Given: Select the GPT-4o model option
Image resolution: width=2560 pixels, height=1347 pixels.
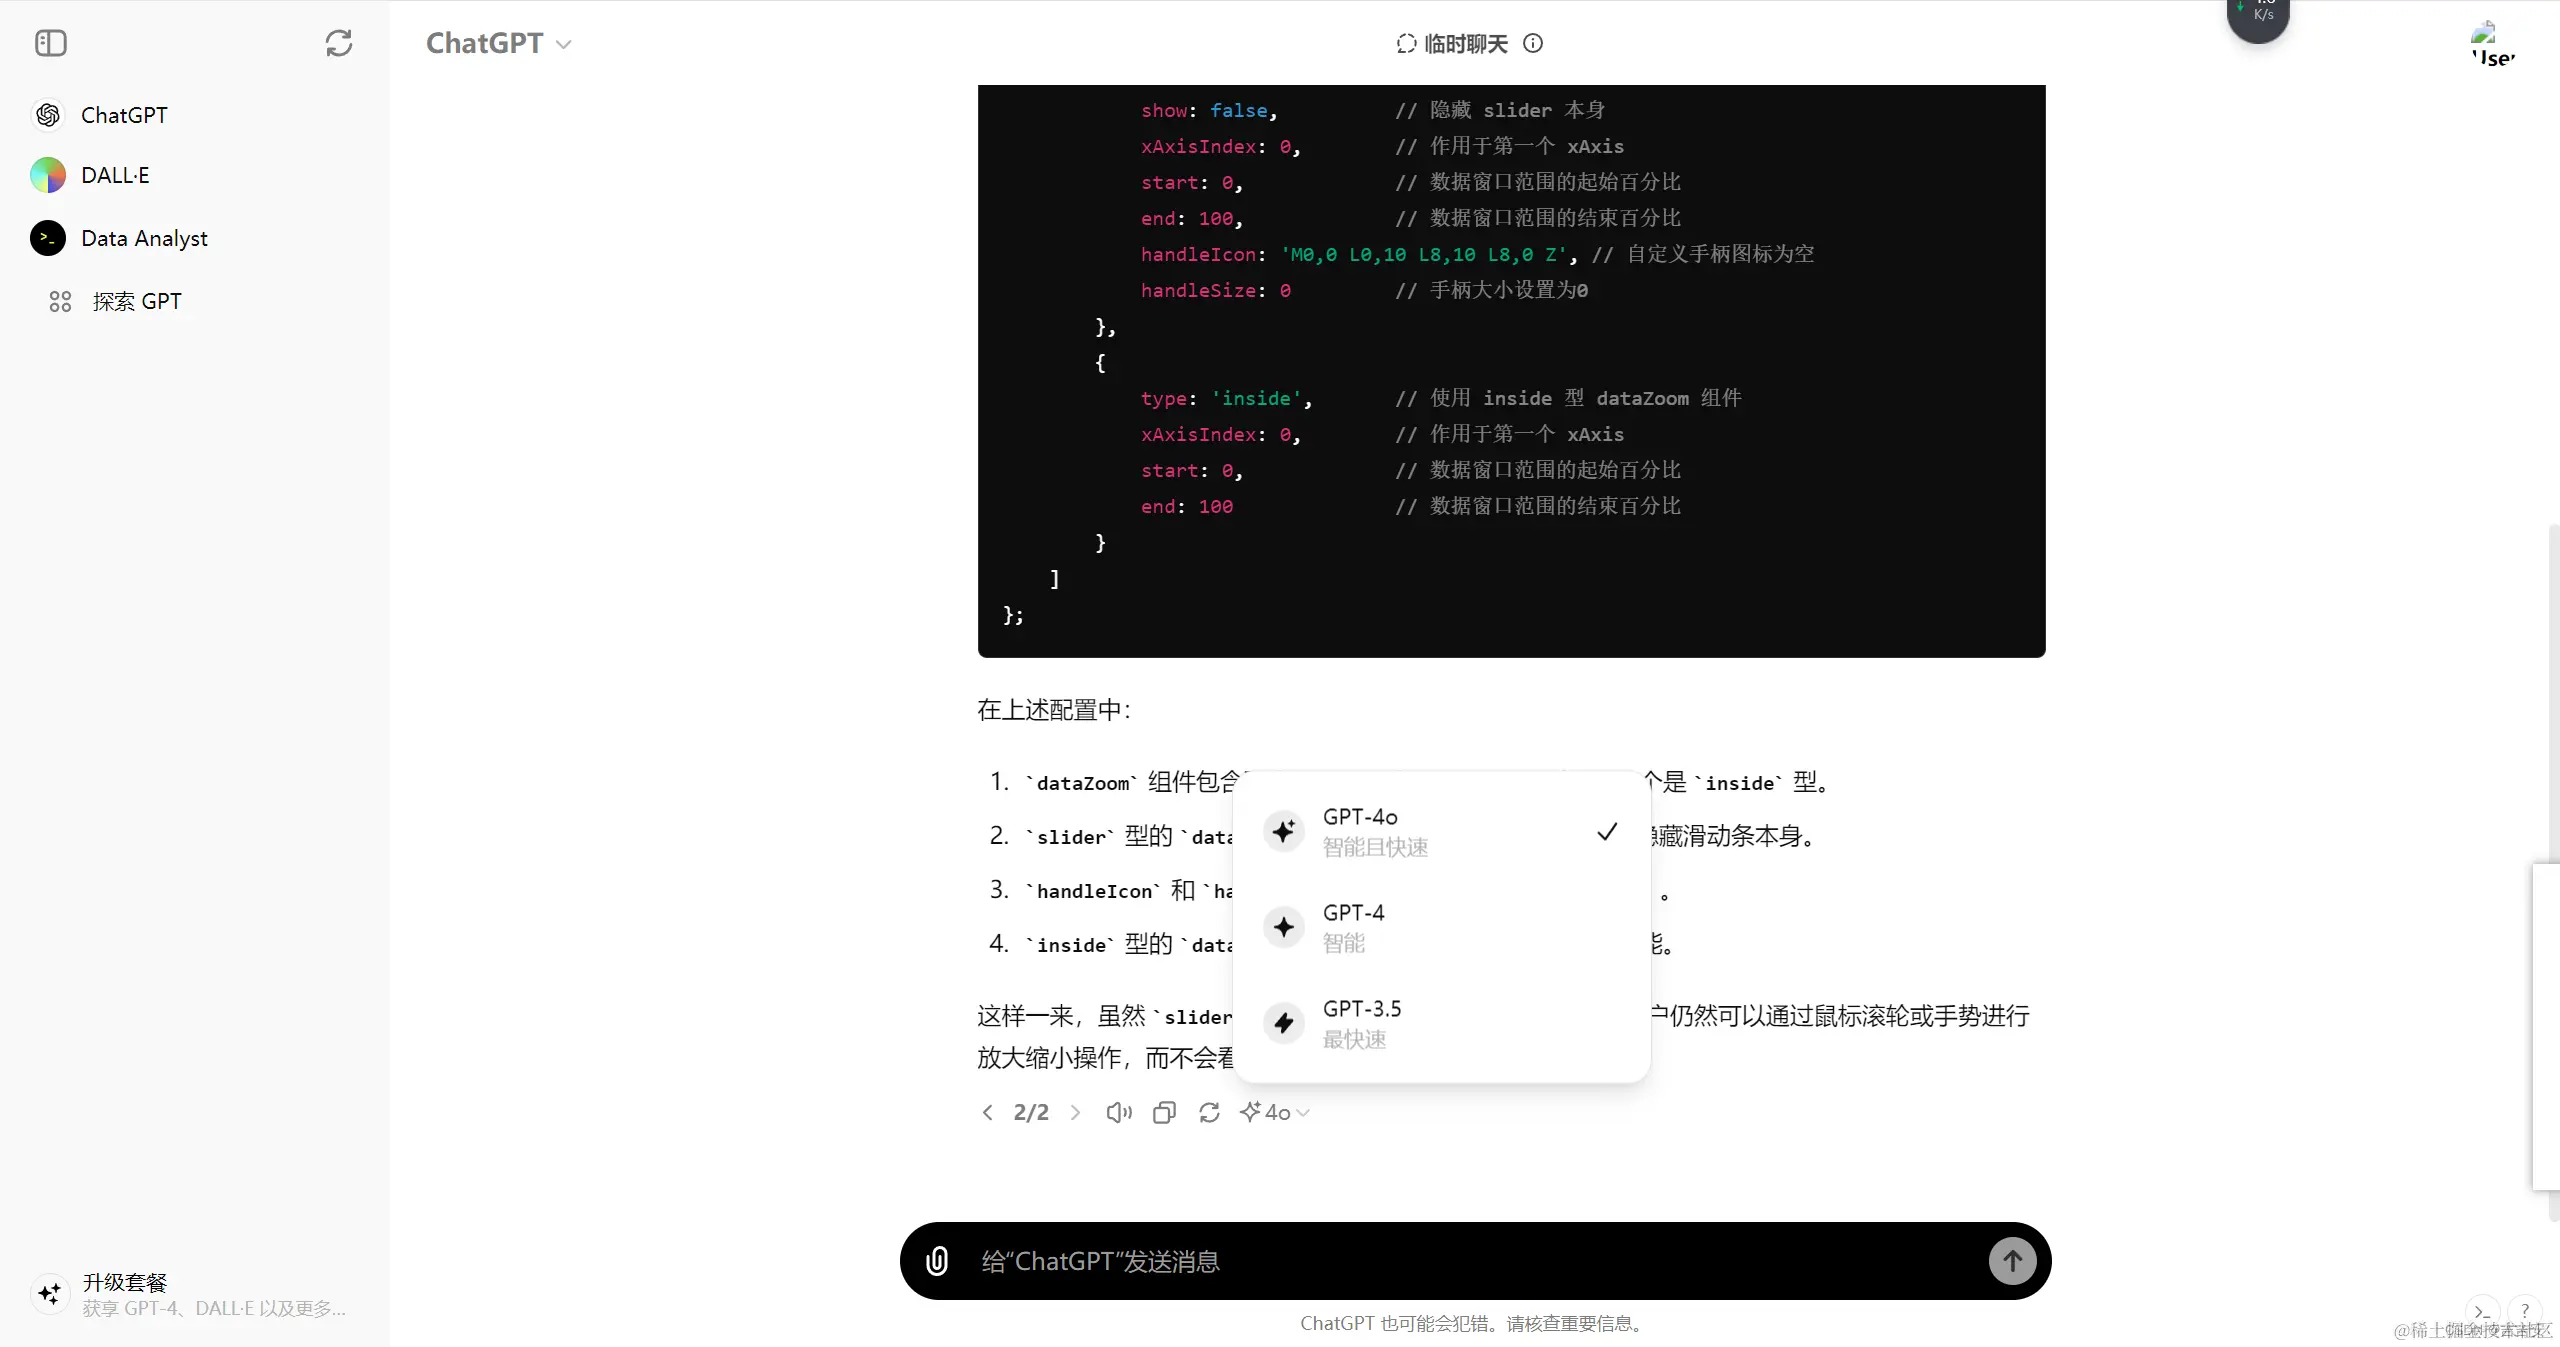Looking at the screenshot, I should pyautogui.click(x=1400, y=830).
